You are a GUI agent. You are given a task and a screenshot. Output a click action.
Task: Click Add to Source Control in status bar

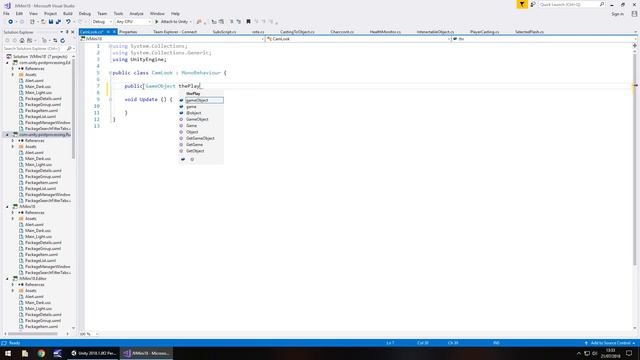coord(610,343)
